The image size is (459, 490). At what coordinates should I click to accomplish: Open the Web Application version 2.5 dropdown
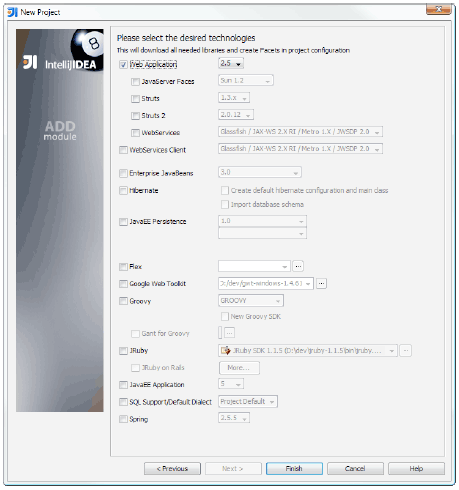click(x=231, y=63)
